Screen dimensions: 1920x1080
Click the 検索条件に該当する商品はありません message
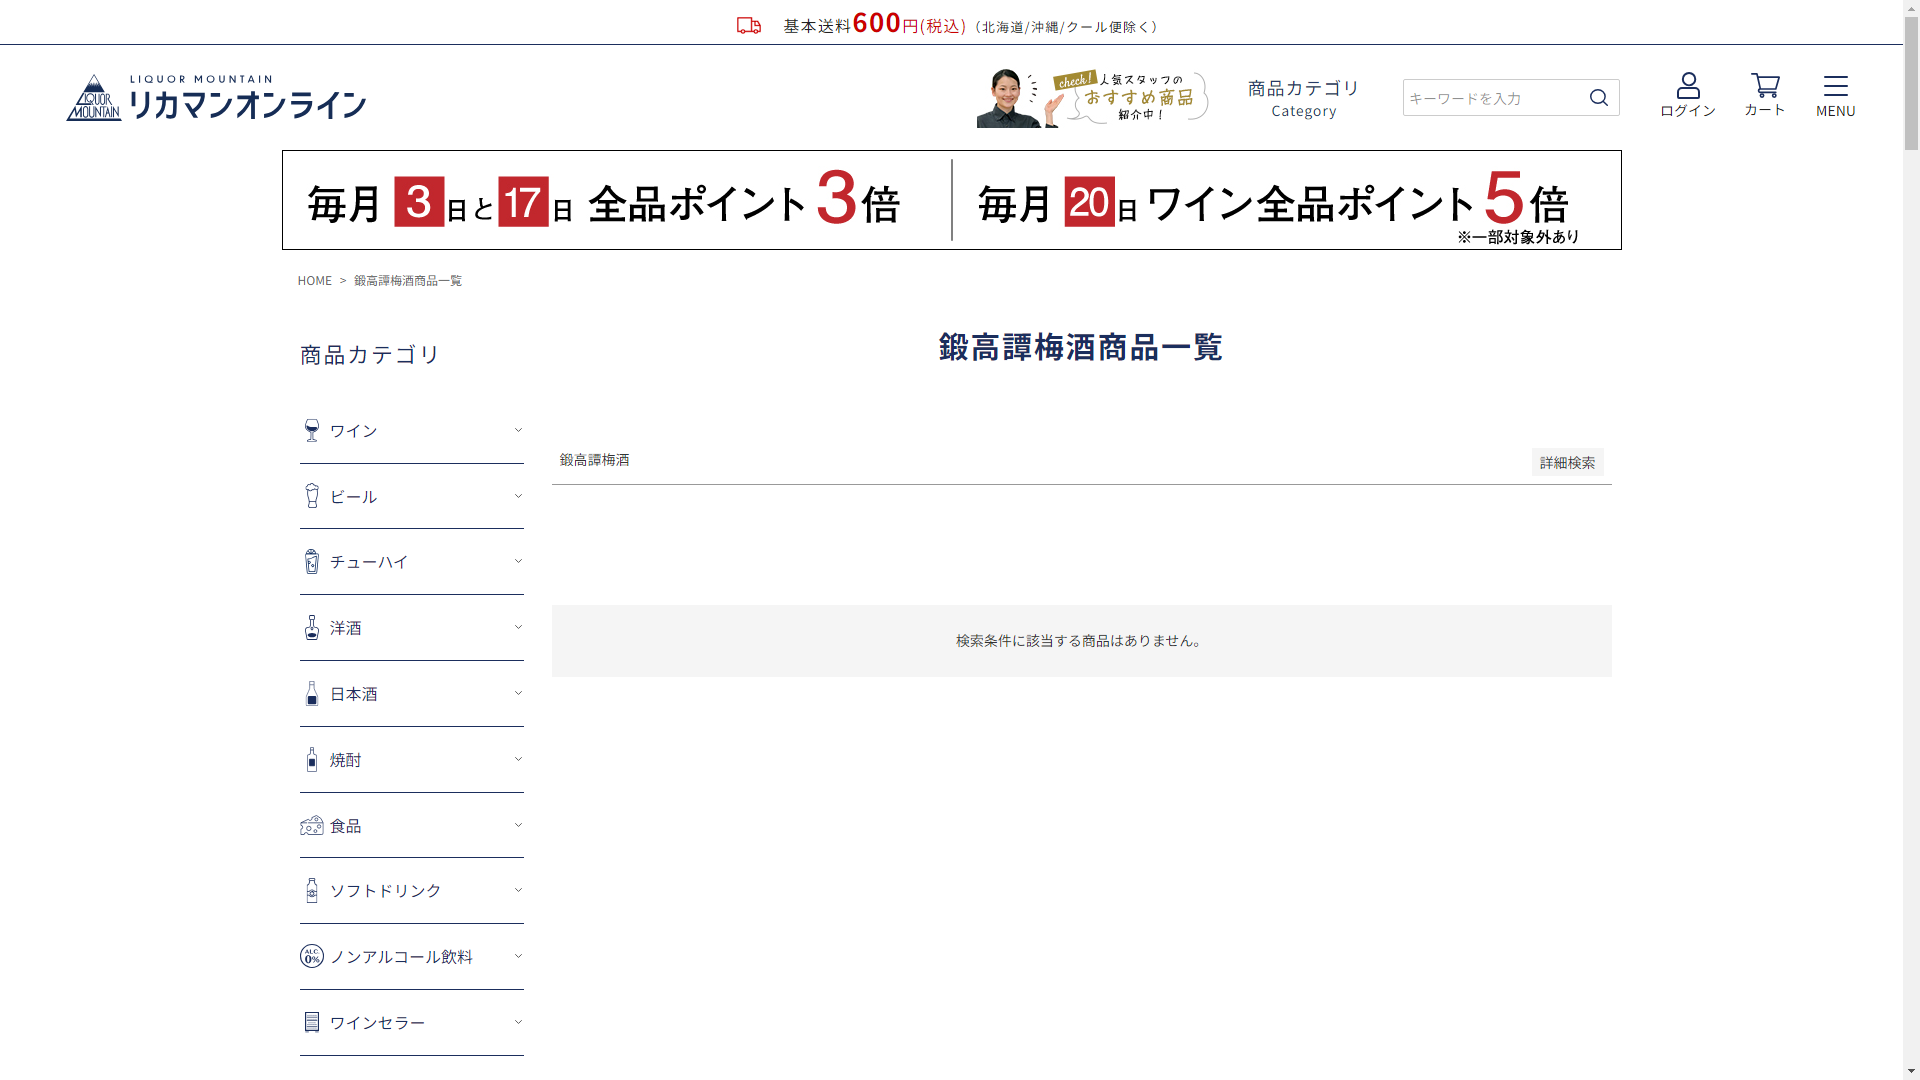point(1081,641)
